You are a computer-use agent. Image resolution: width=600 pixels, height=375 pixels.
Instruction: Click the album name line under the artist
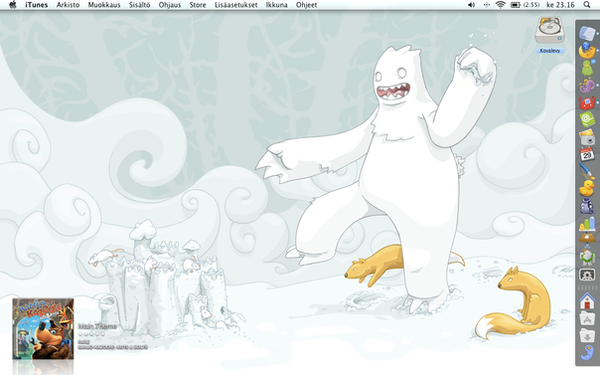pos(112,347)
